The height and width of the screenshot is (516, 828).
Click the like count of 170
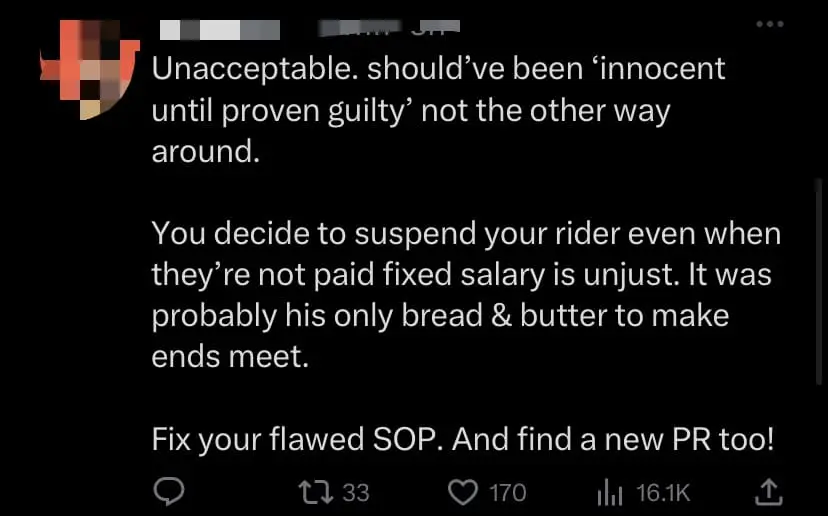[x=507, y=492]
